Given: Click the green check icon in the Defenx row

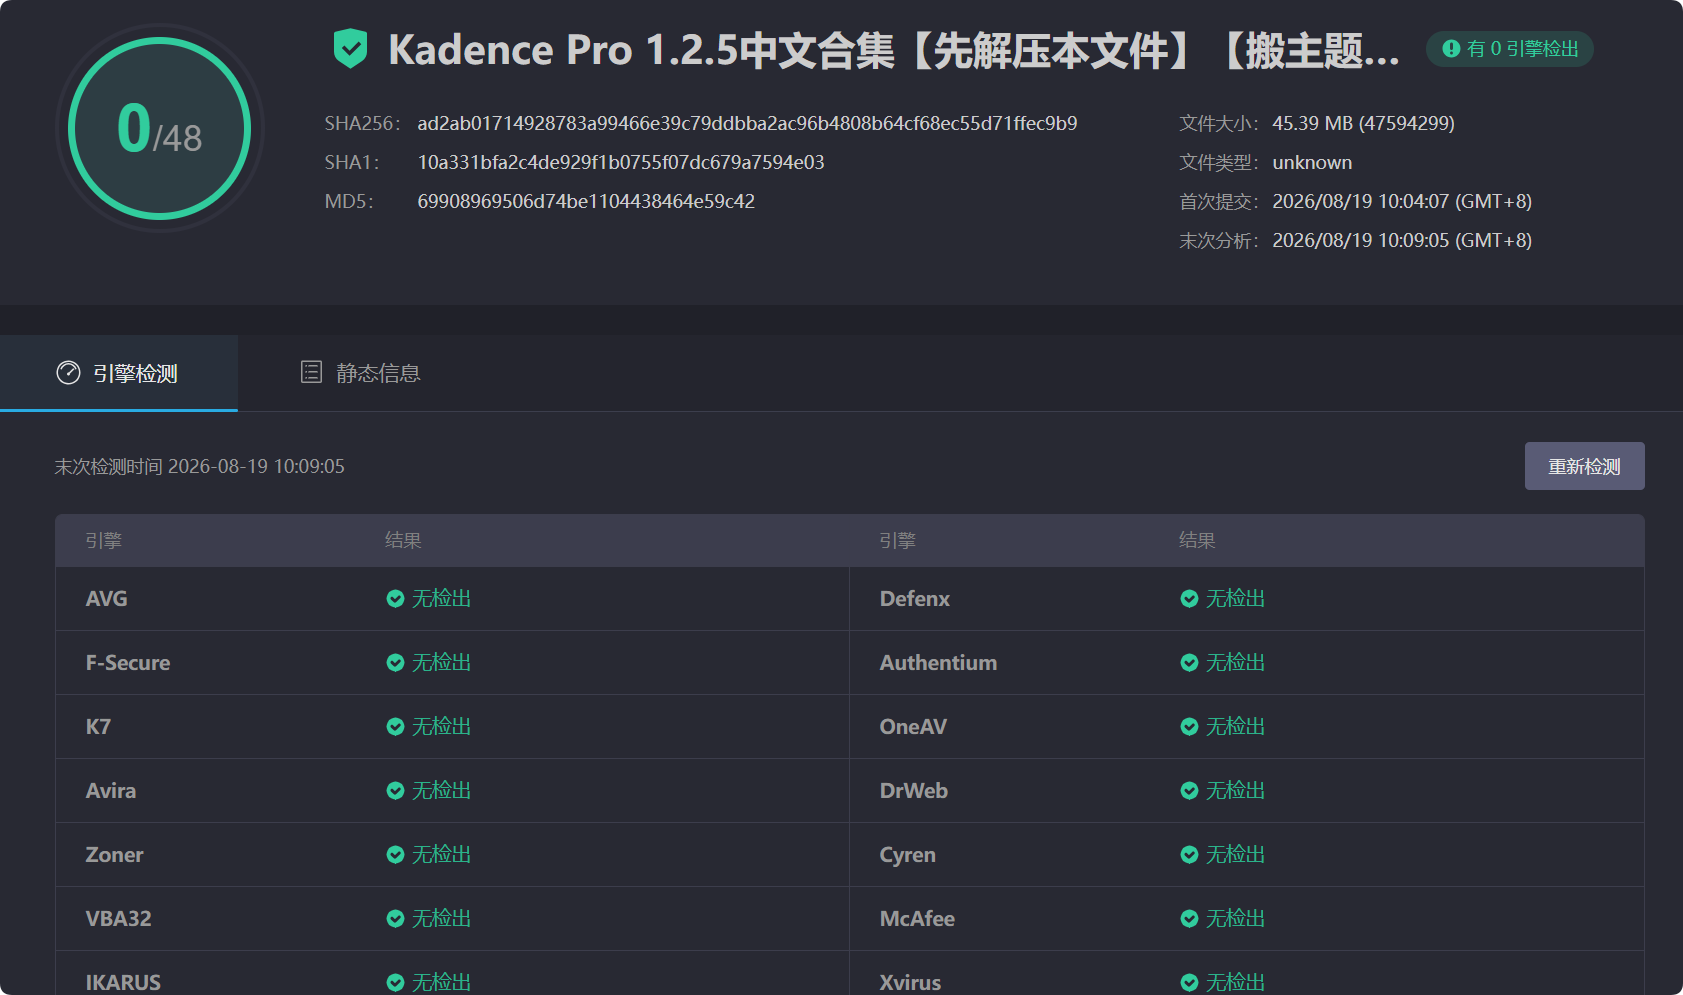Looking at the screenshot, I should [x=1189, y=599].
